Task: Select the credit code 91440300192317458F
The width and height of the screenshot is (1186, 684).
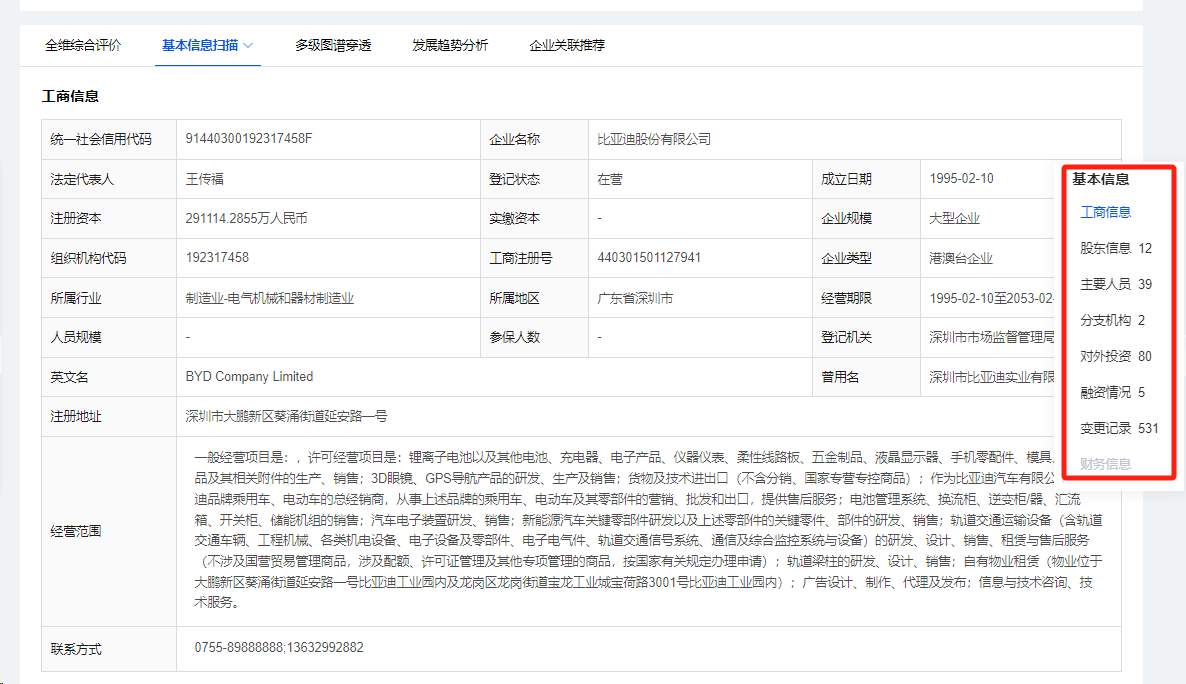Action: click(249, 138)
